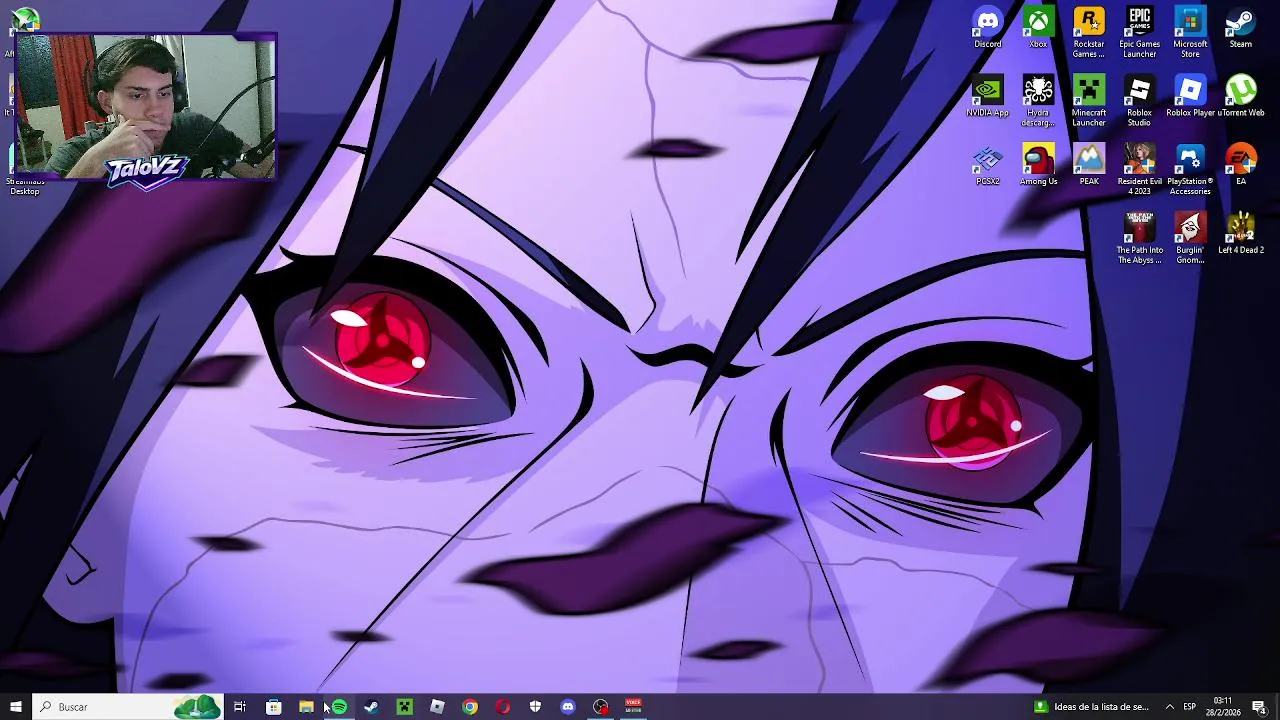
Task: Select the Hydra desktop shortcut
Action: [x=1038, y=101]
